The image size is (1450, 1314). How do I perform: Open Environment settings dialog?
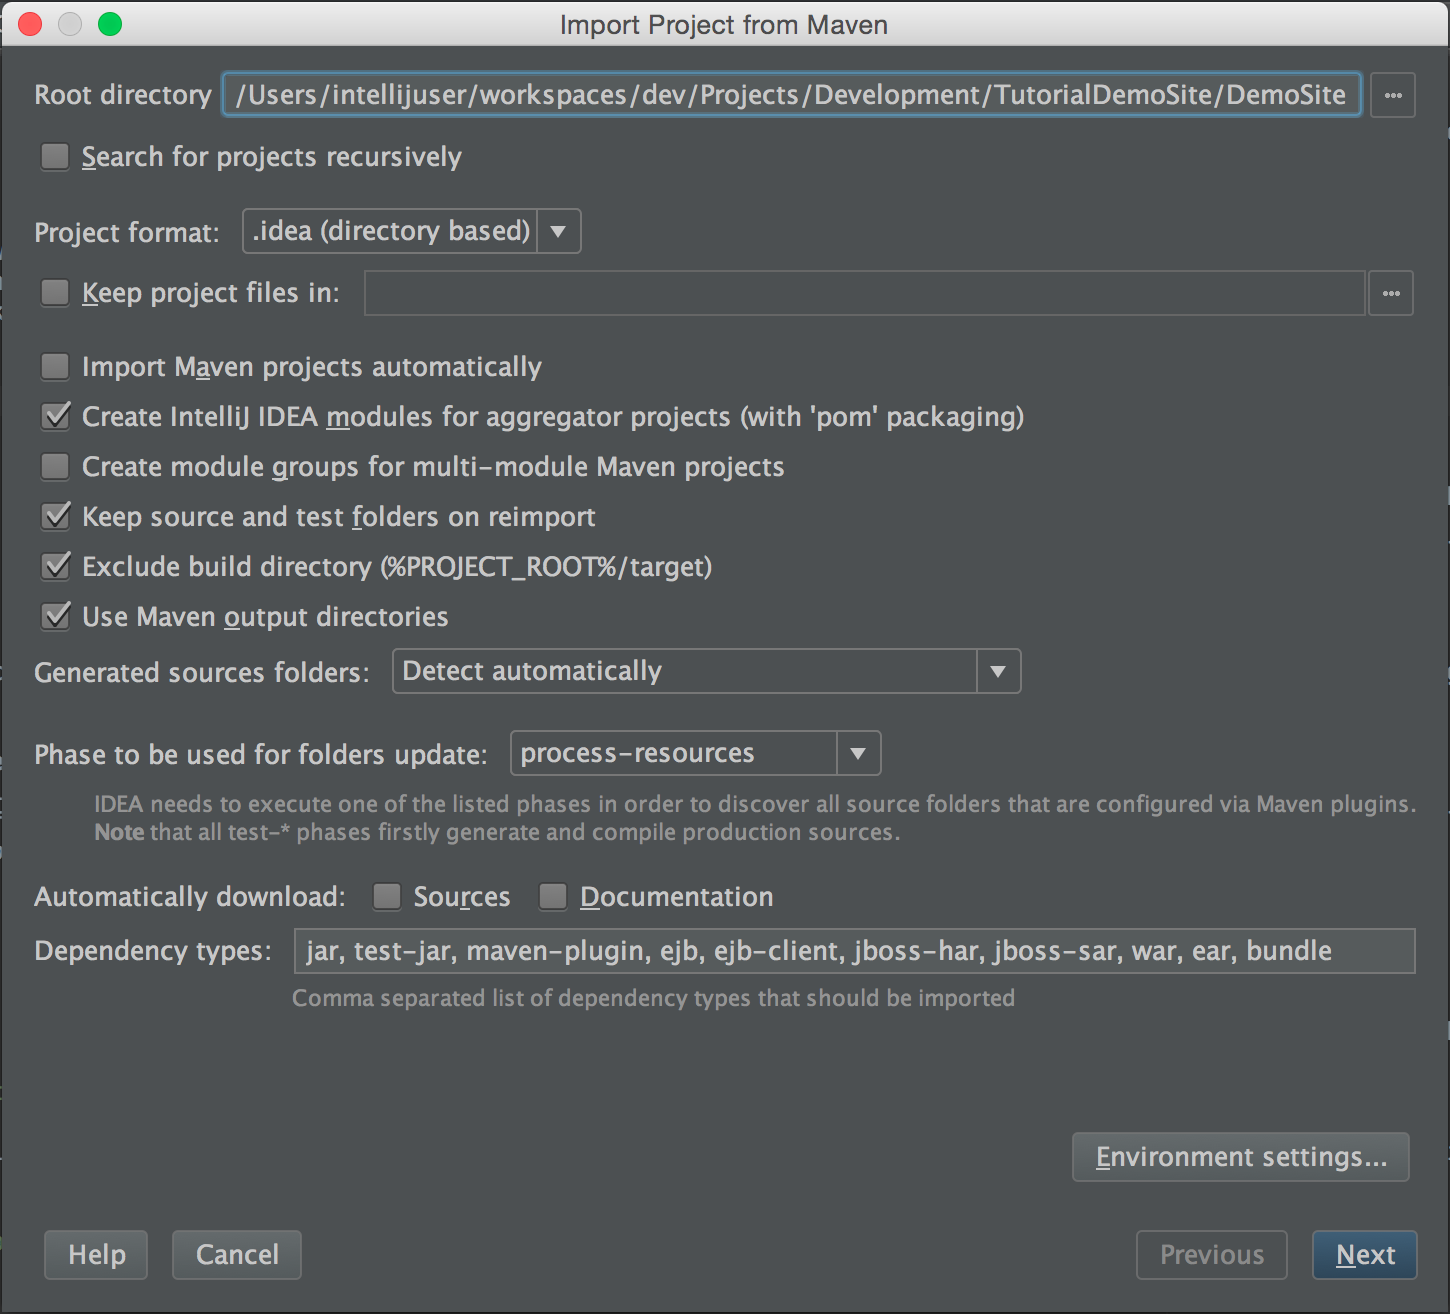click(x=1240, y=1157)
